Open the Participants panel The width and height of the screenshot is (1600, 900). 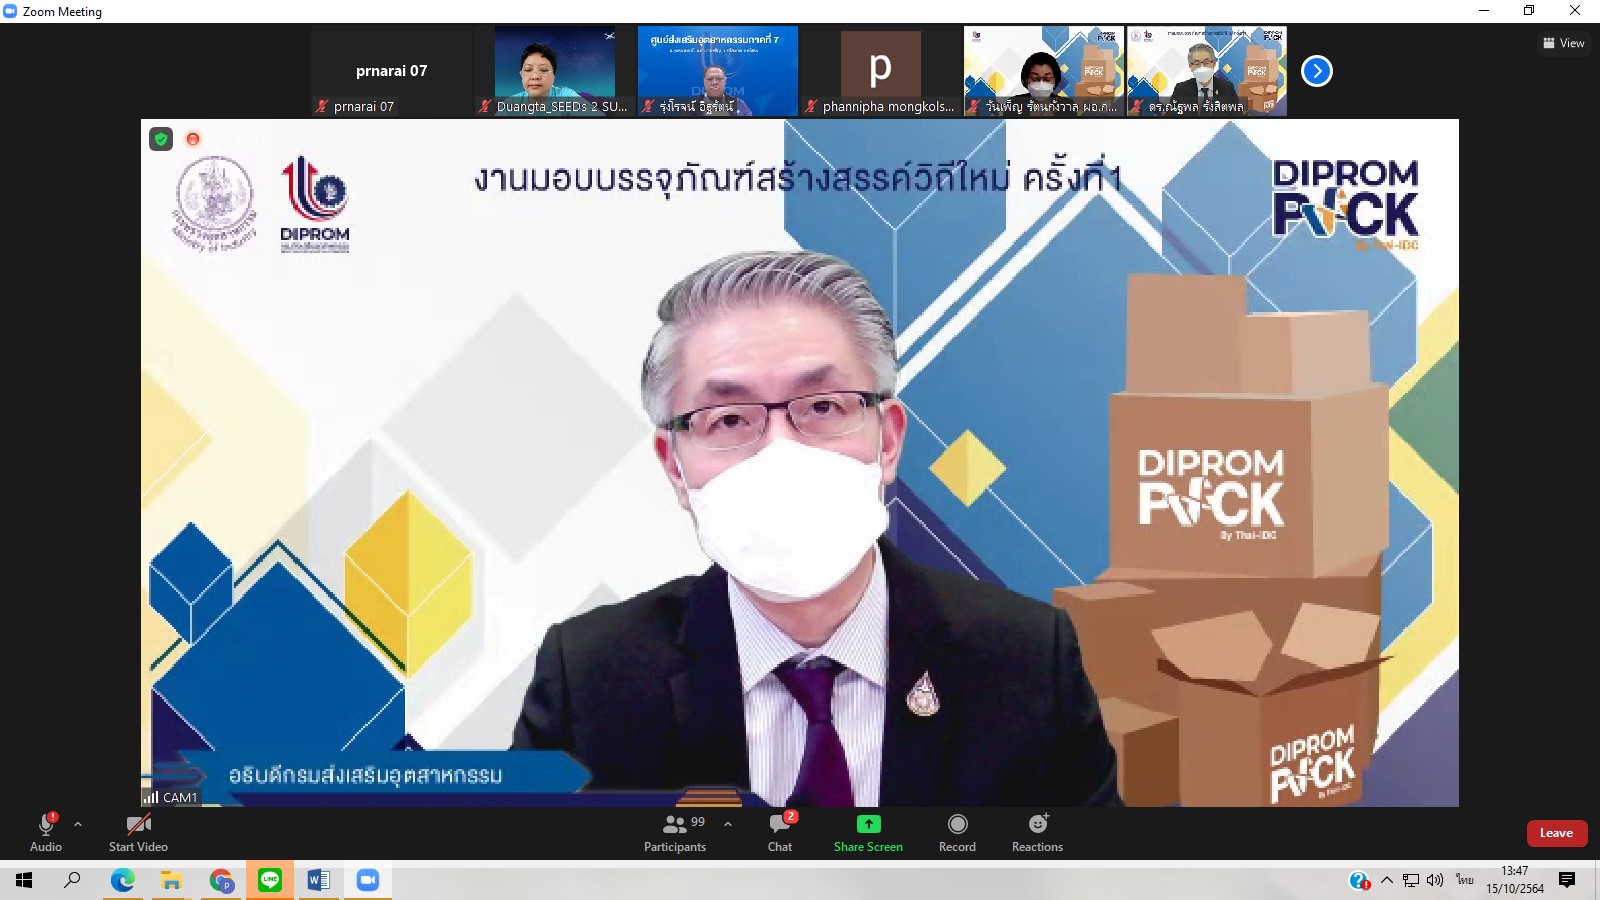tap(675, 833)
